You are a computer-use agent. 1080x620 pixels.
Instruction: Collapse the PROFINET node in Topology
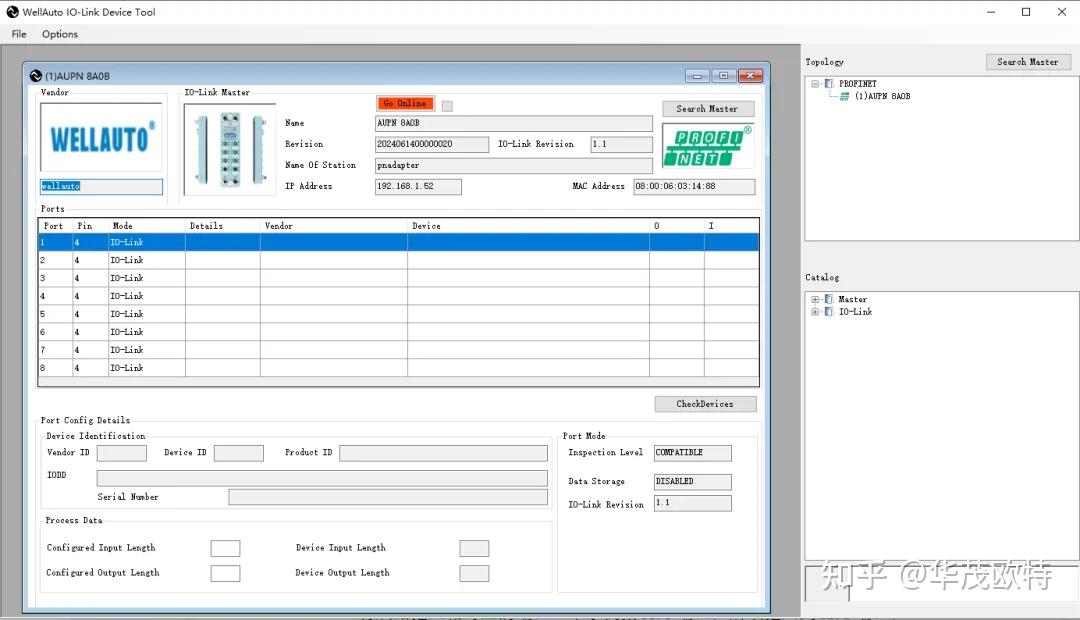(813, 83)
